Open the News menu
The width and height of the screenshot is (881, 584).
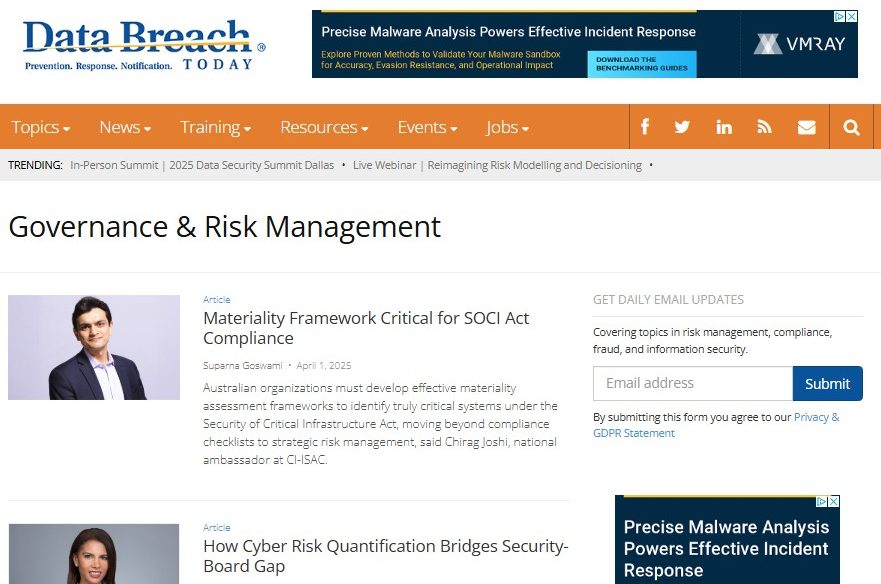click(x=124, y=127)
